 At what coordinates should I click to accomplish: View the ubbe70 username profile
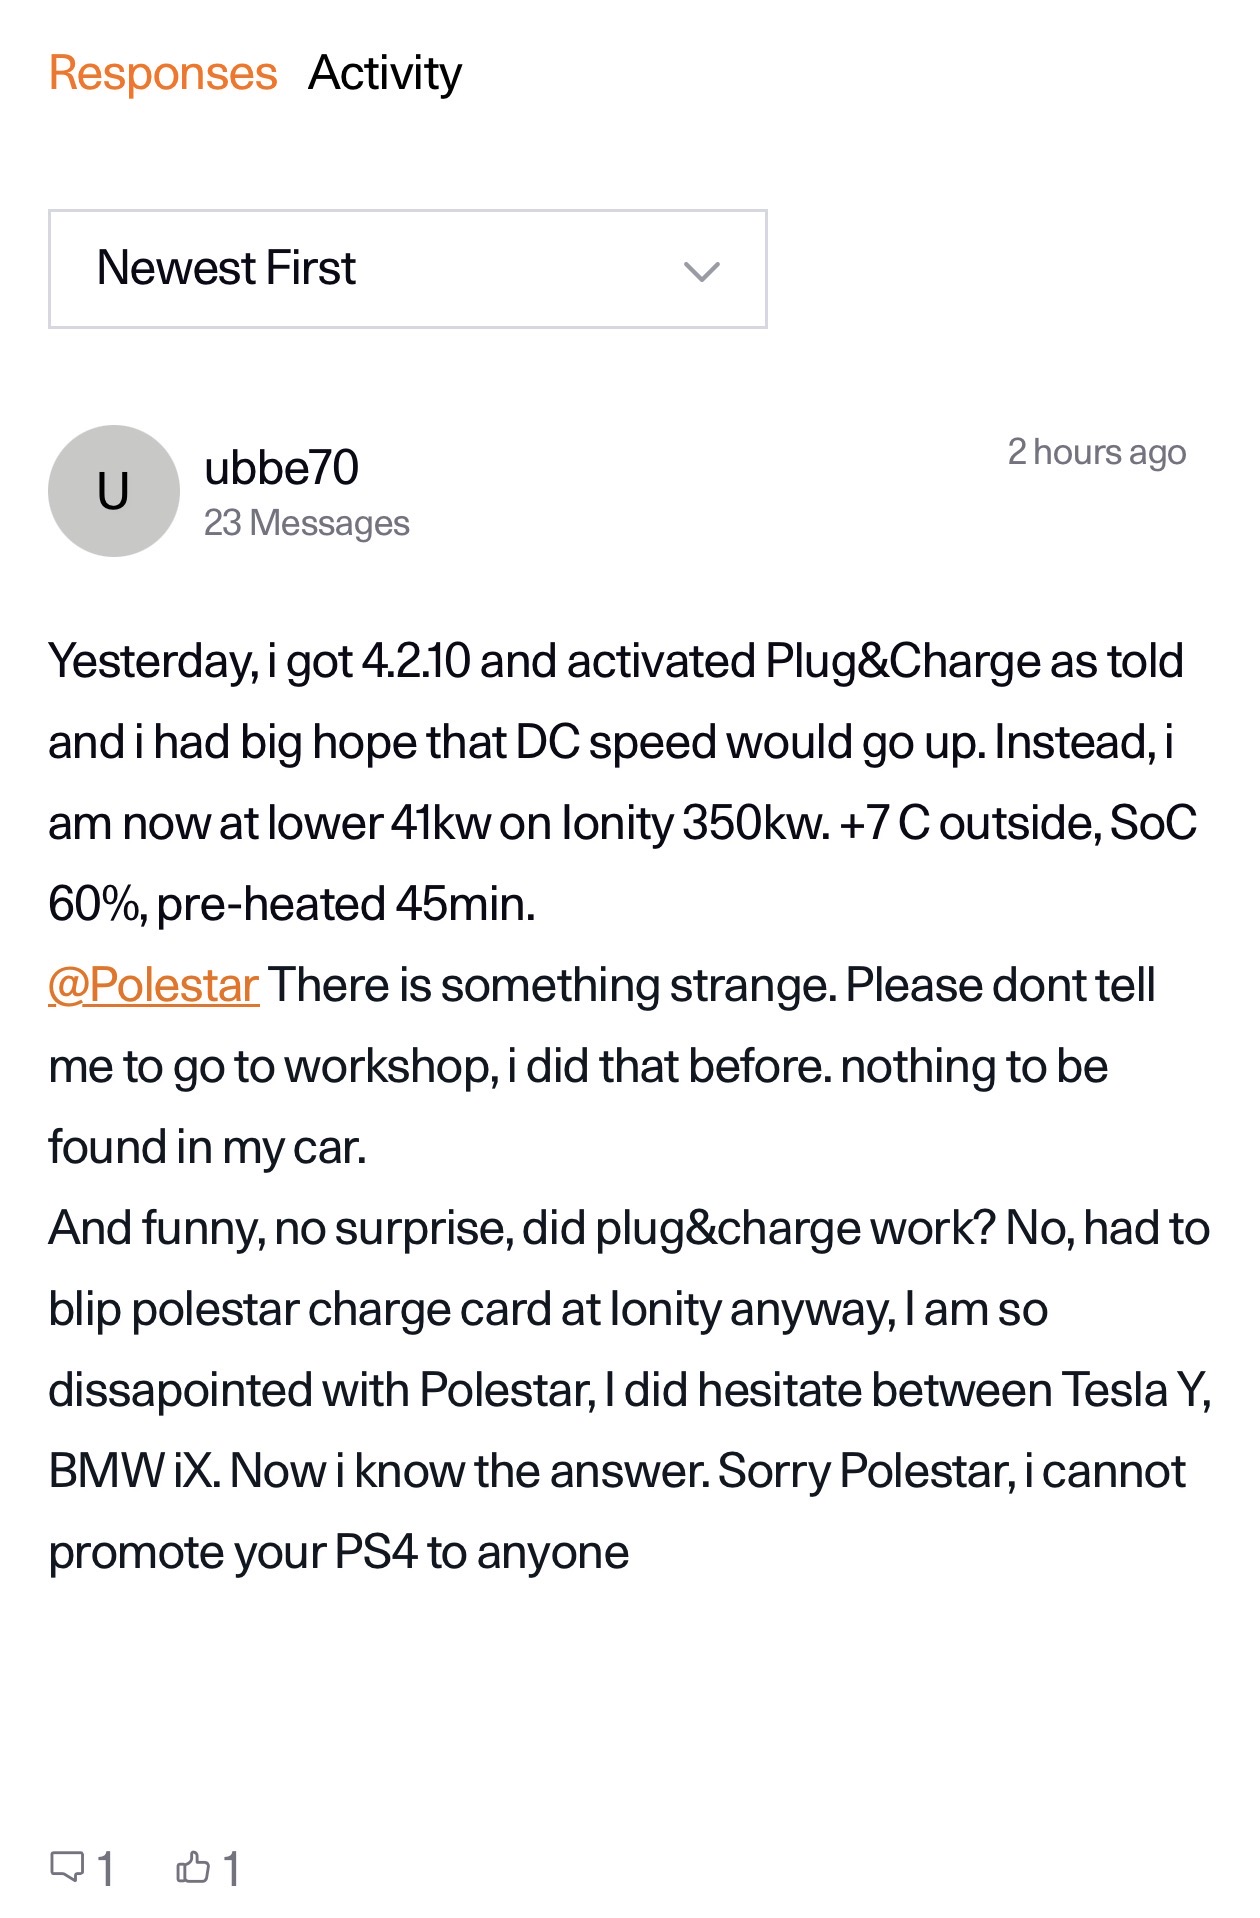[x=281, y=468]
